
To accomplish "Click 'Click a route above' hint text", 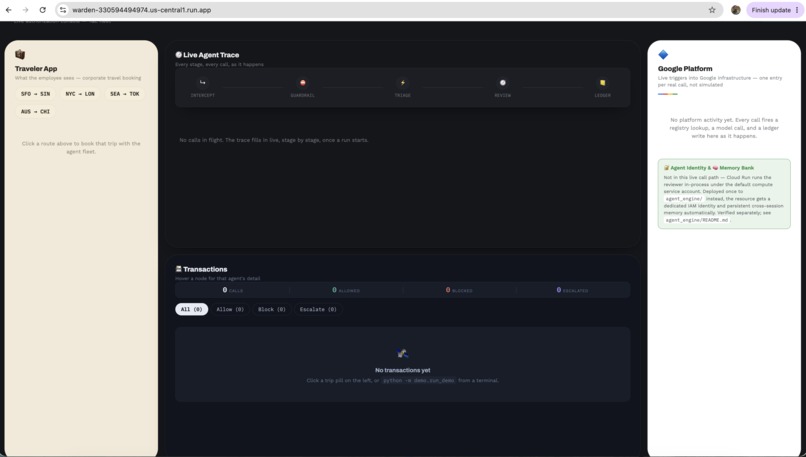I will [81, 148].
